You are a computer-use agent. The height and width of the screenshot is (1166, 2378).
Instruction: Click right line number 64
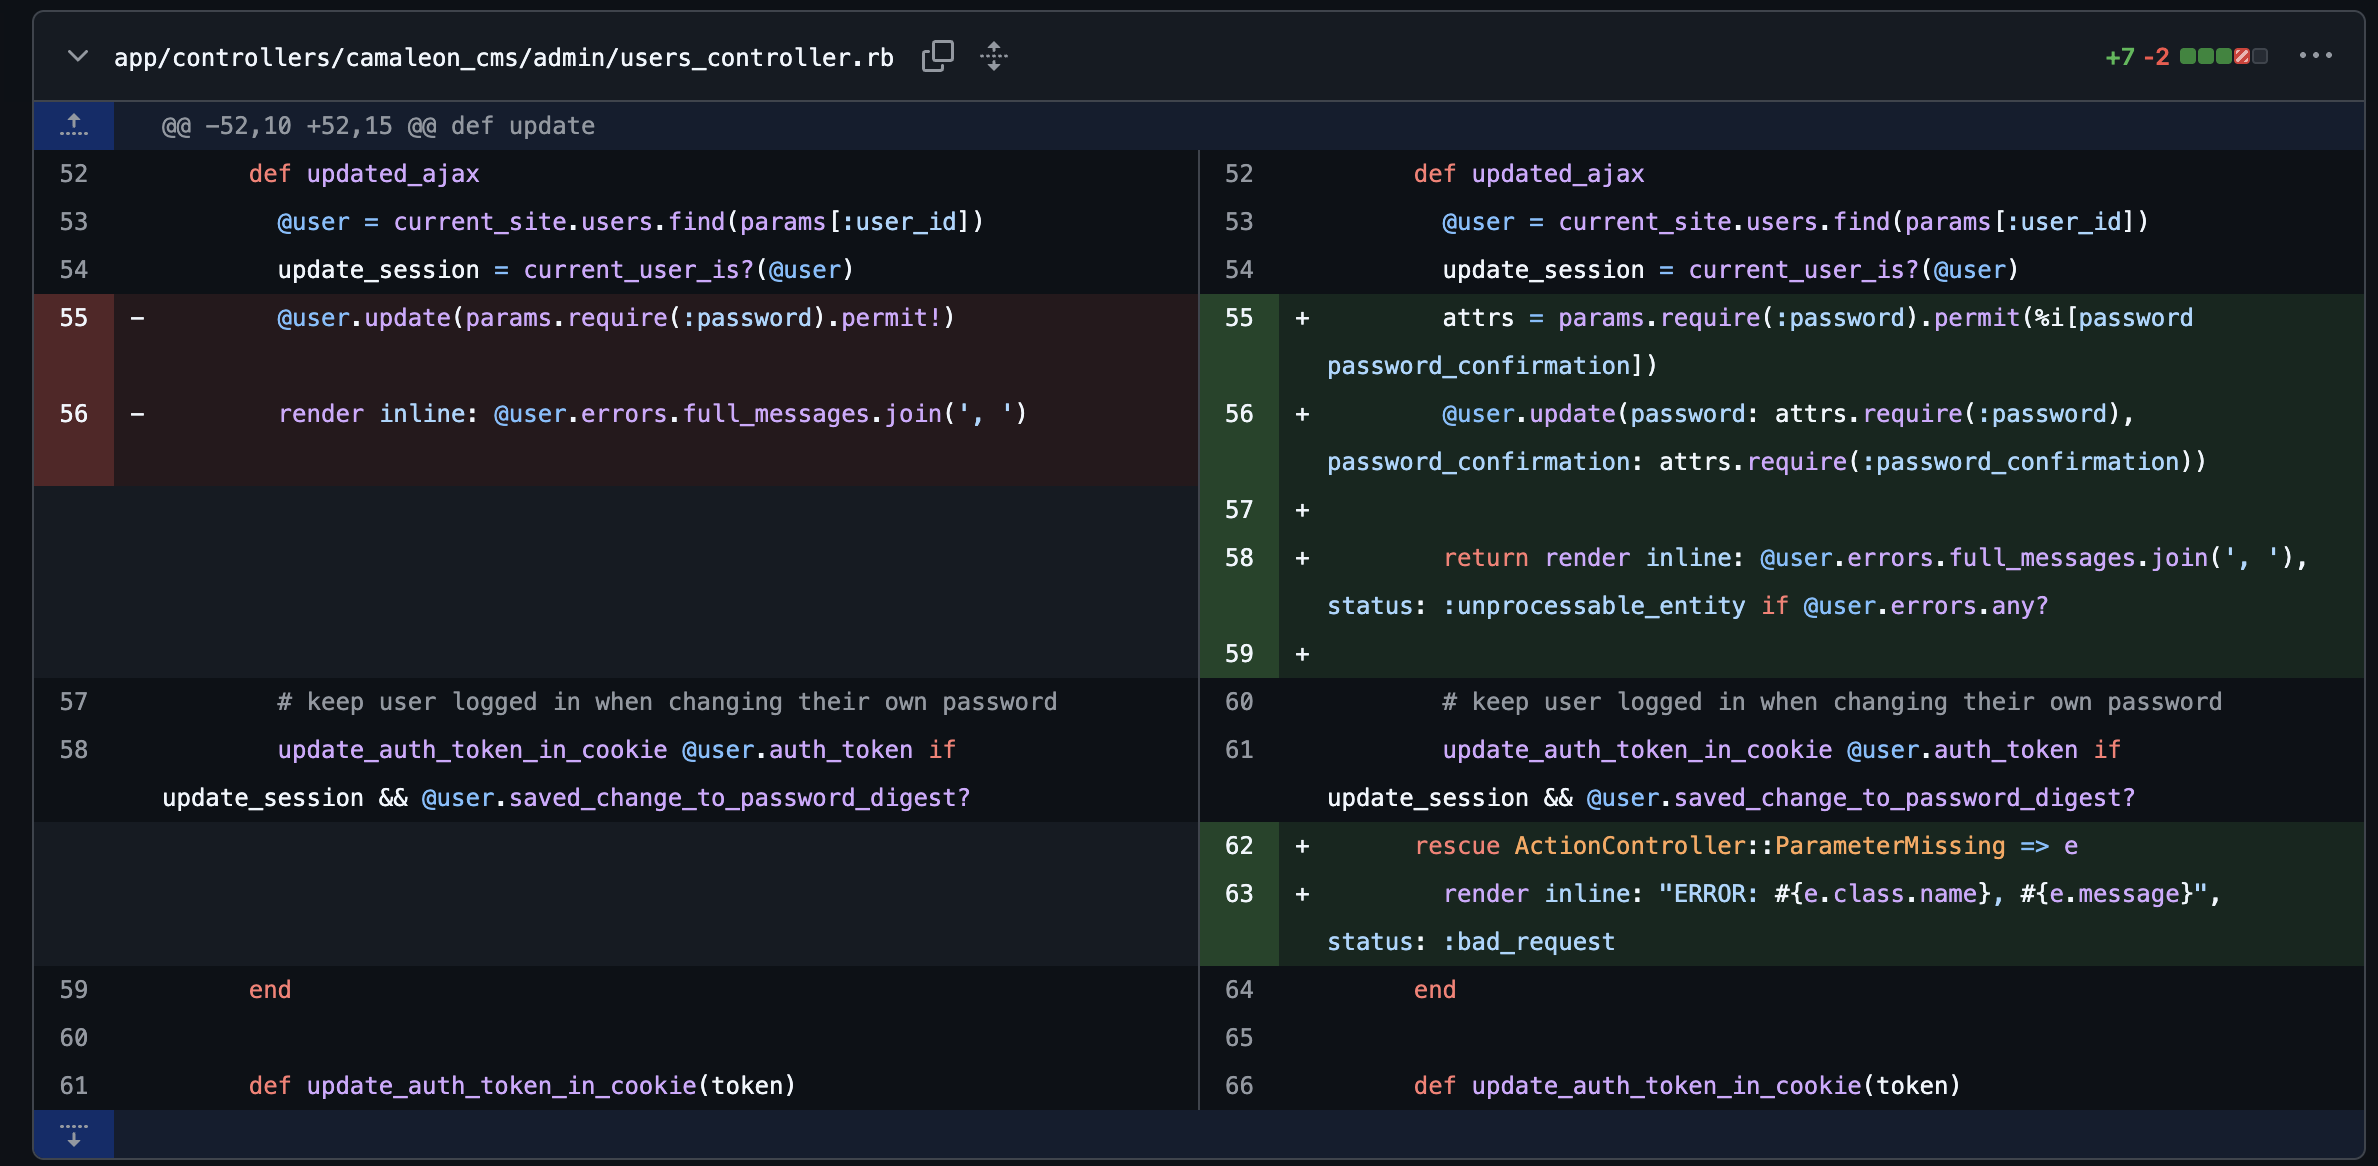1239,990
